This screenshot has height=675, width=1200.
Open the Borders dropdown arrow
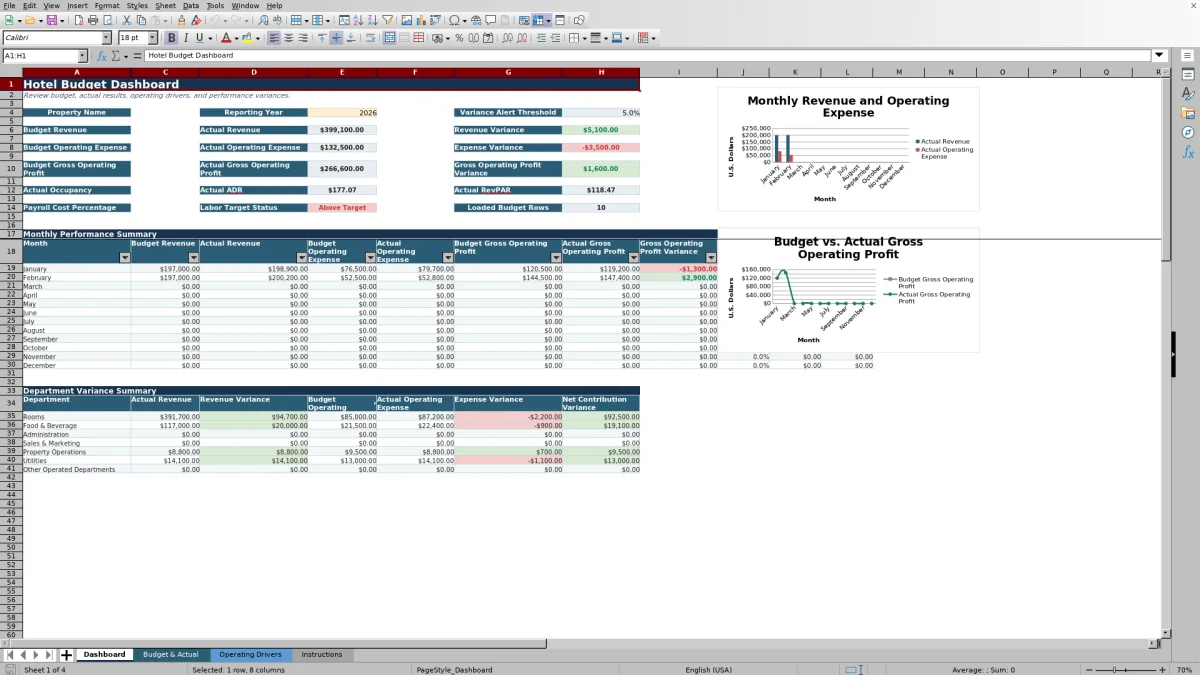(x=584, y=38)
